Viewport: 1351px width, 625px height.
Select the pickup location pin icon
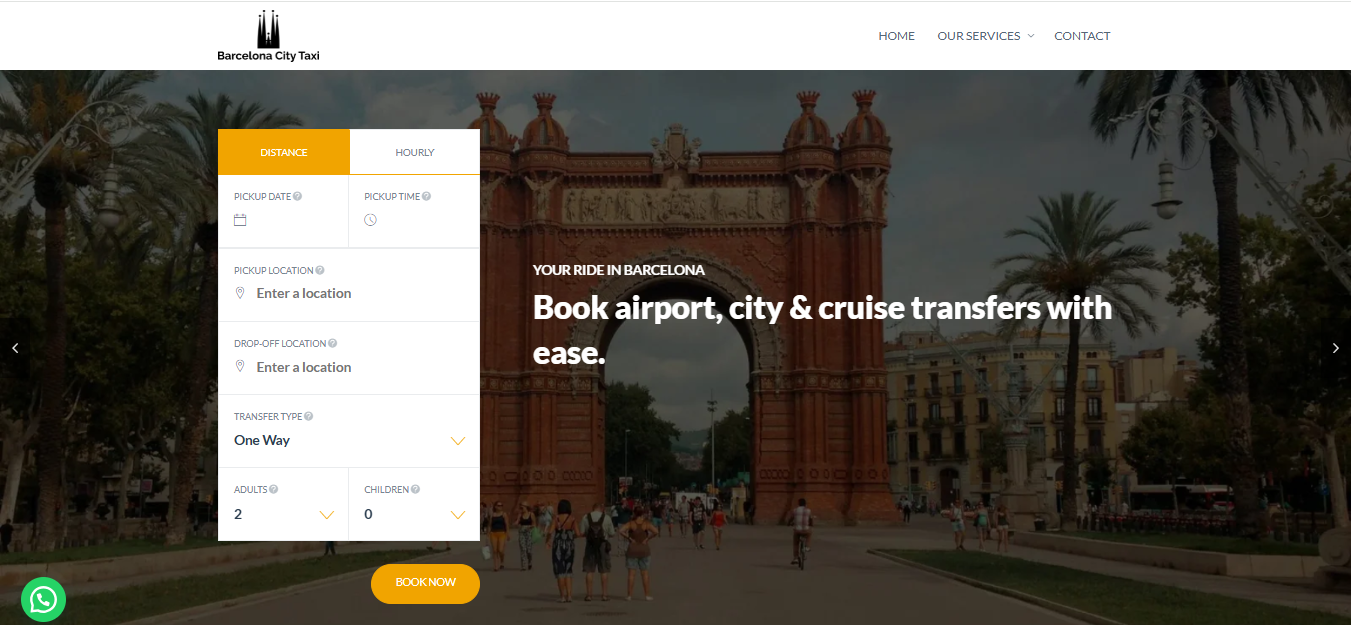pyautogui.click(x=240, y=292)
